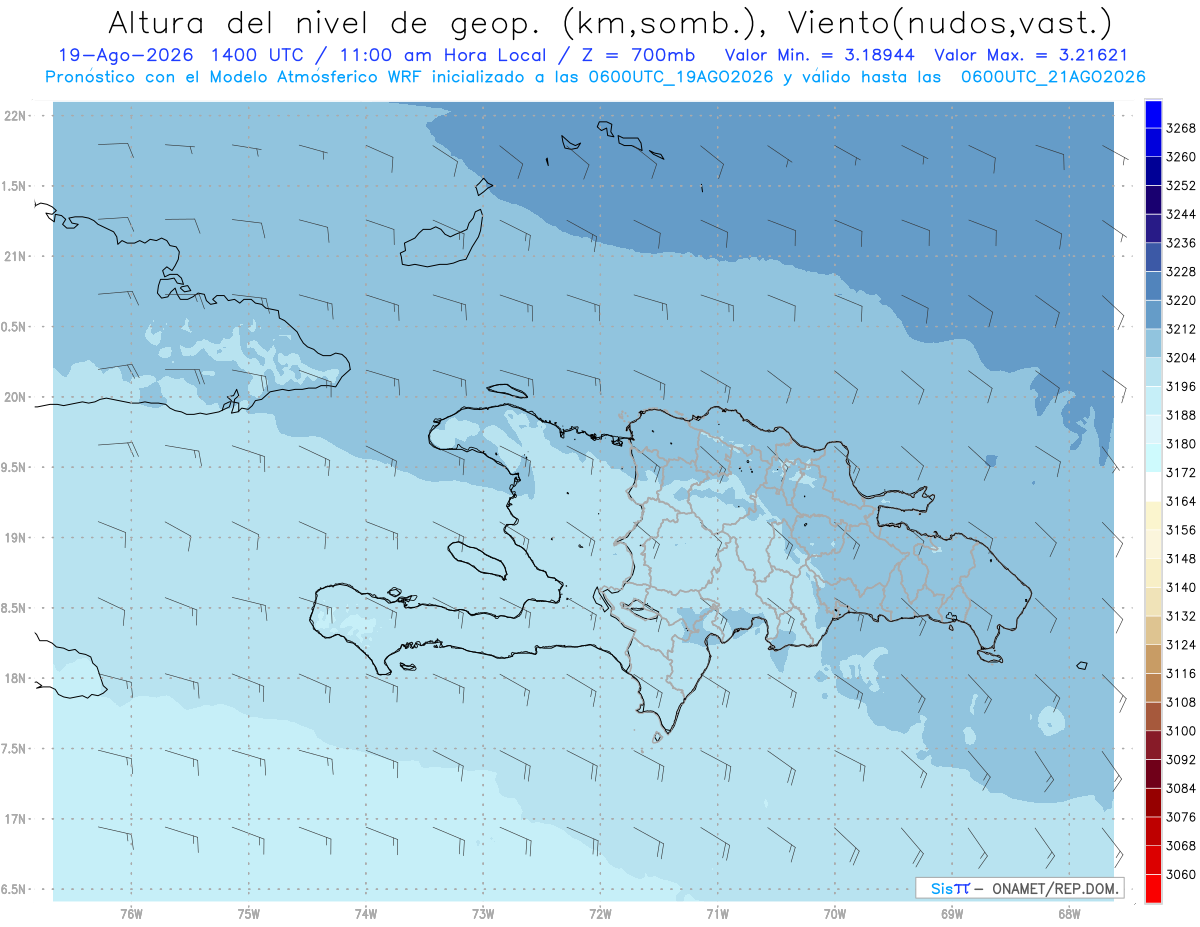1200x927 pixels.
Task: Pick the white swatch between 3164 and 3172
Action: [x=1153, y=487]
